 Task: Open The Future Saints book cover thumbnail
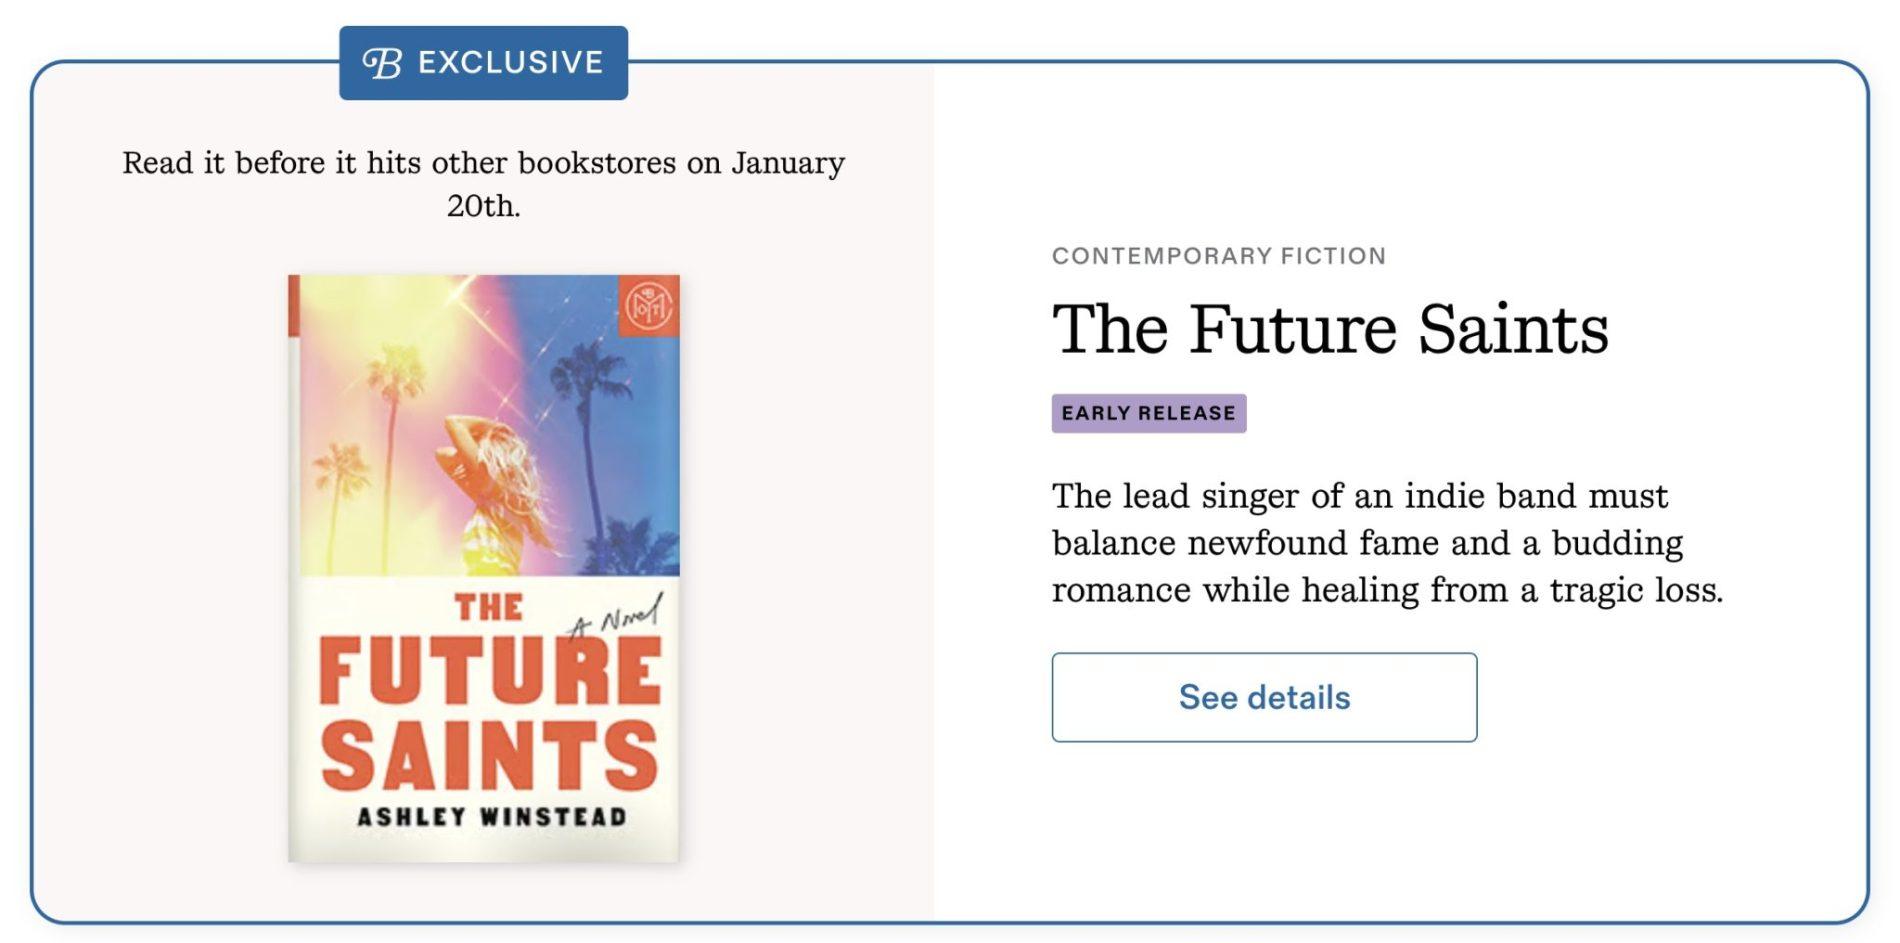pos(483,567)
